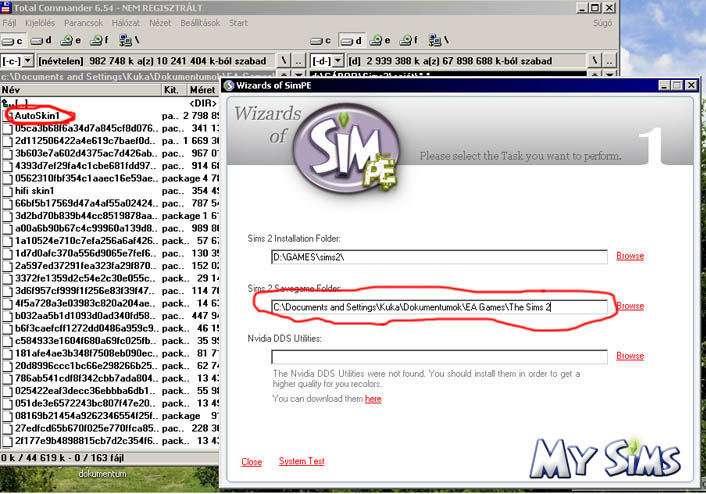Click file icon beside 1d7d0afc370a556d9065e7fef6
Screen dimensions: 706x494
click(x=7, y=254)
